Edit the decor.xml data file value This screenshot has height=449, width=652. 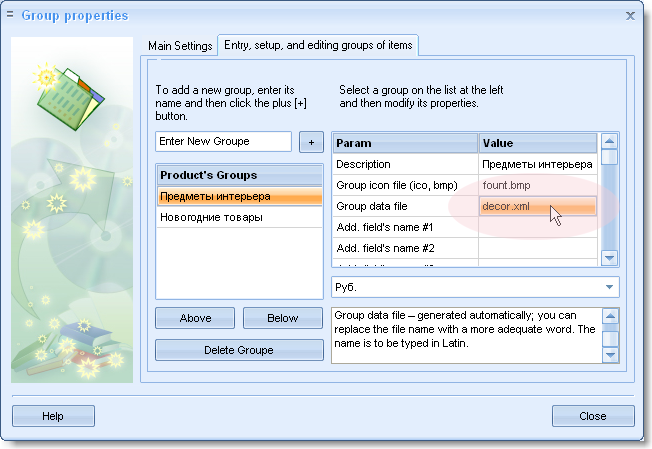click(x=538, y=206)
